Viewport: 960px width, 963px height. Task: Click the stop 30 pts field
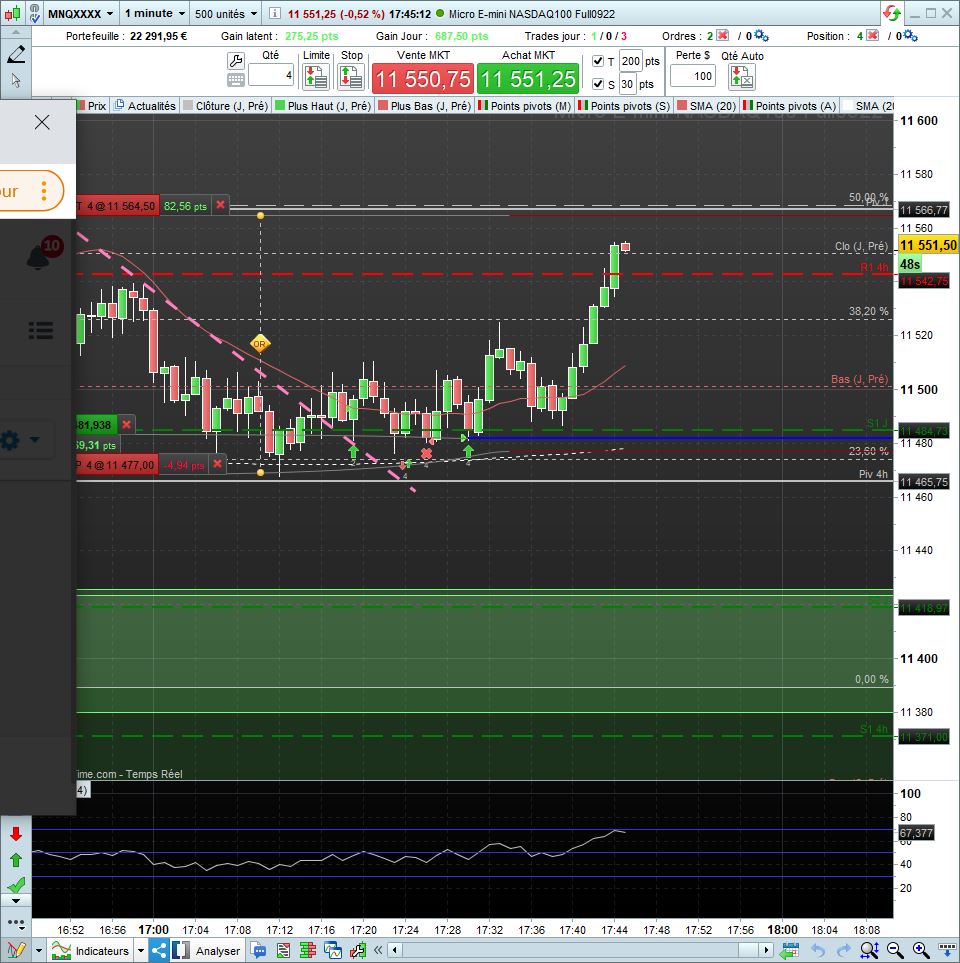pyautogui.click(x=627, y=84)
